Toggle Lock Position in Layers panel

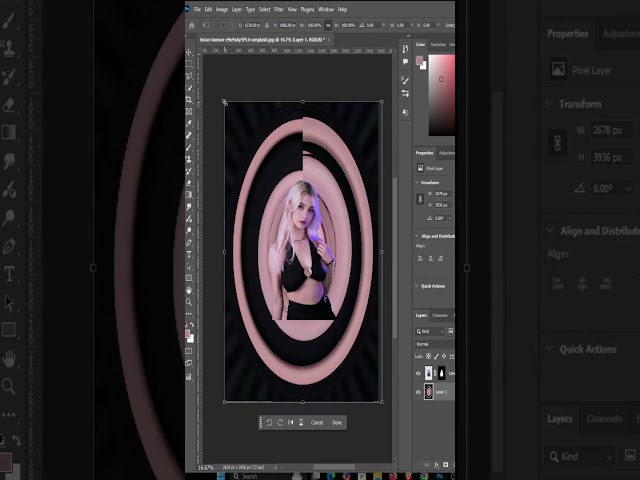[444, 356]
